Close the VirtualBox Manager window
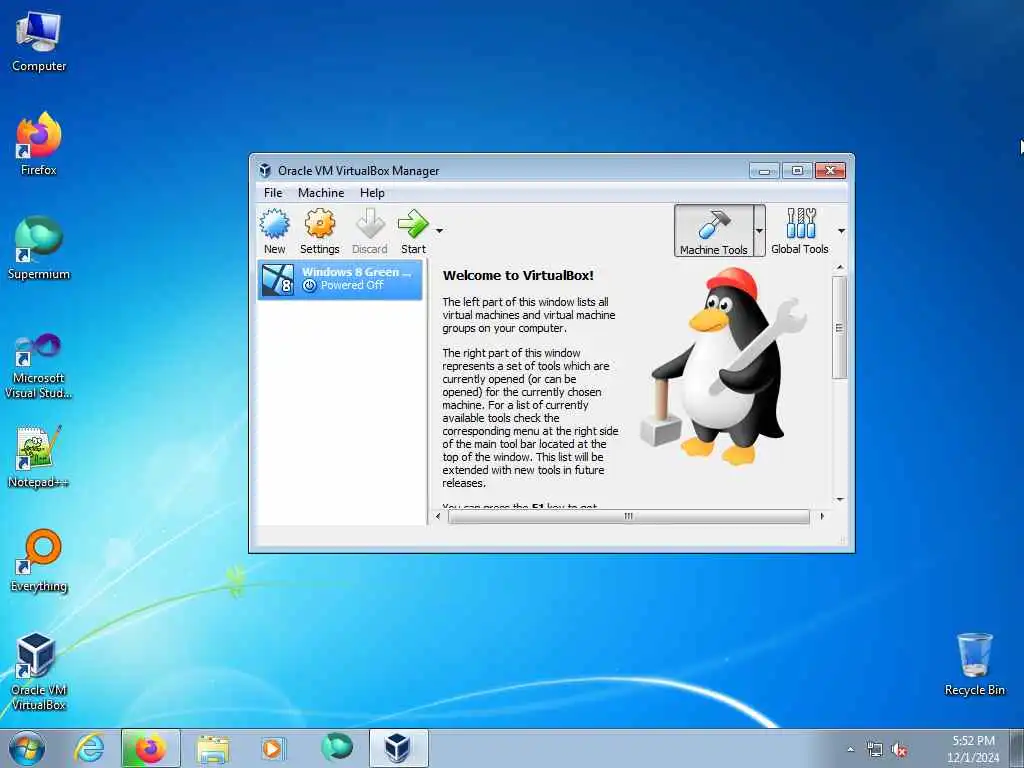The height and width of the screenshot is (768, 1024). [x=830, y=171]
